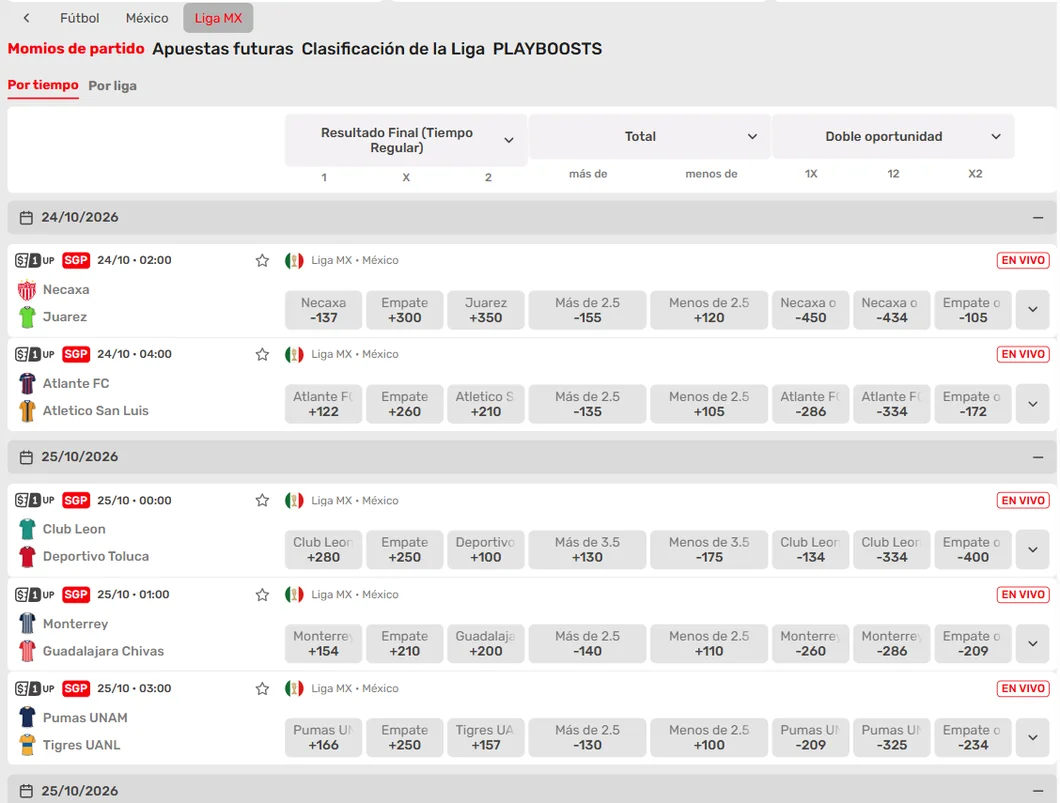Expand more markets for Club Leon match
Screen dimensions: 1060x803
(1033, 550)
